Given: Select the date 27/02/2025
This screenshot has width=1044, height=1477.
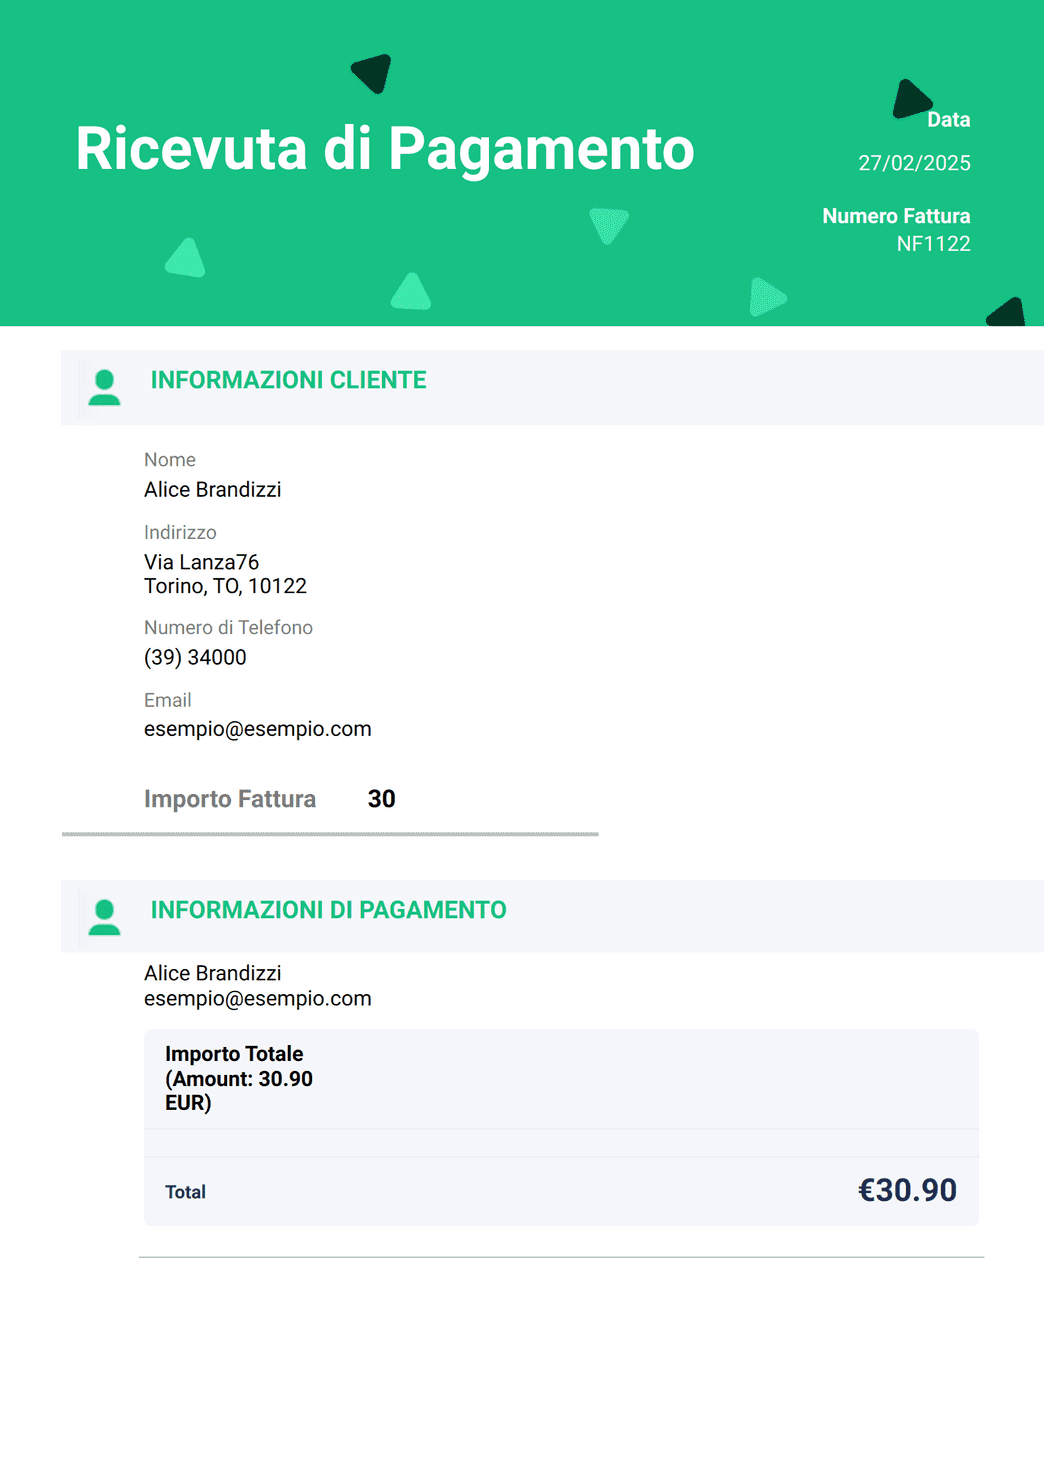Looking at the screenshot, I should click(914, 163).
